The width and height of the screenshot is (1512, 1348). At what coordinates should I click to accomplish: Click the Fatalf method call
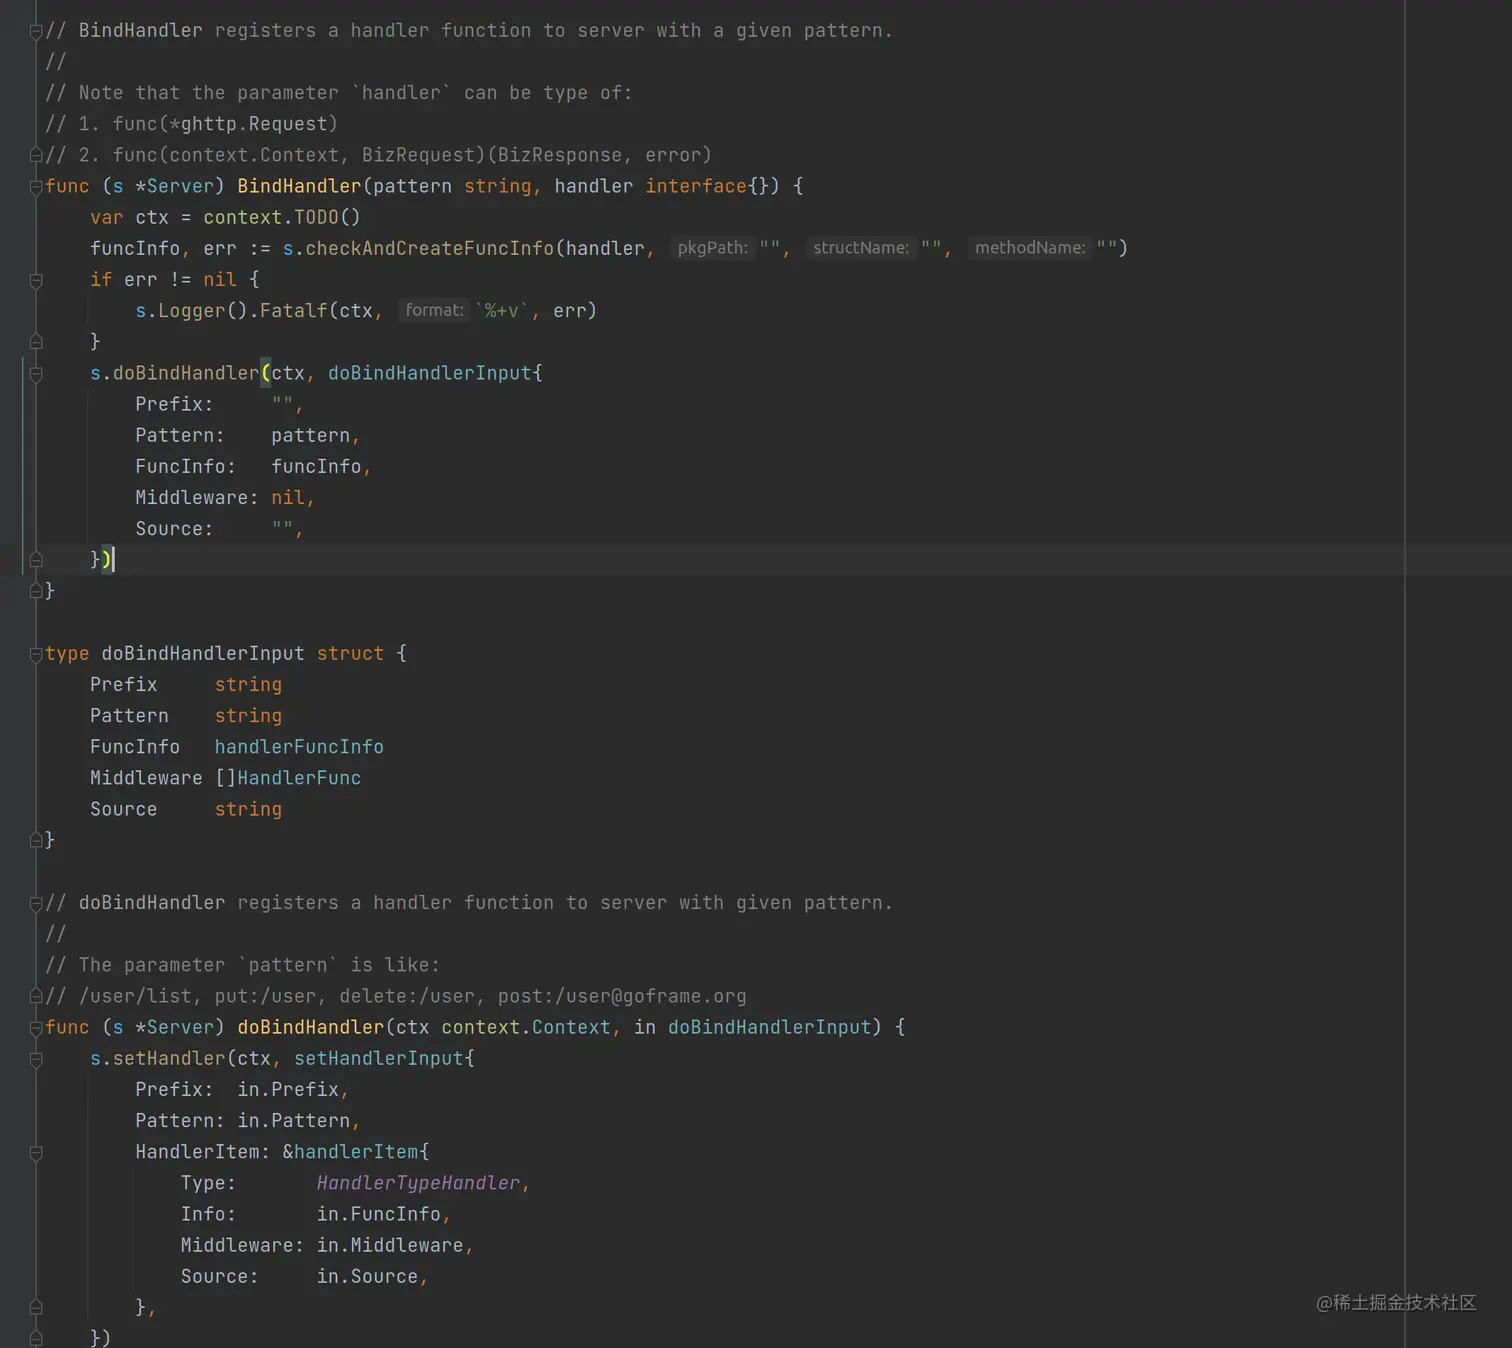tap(293, 311)
